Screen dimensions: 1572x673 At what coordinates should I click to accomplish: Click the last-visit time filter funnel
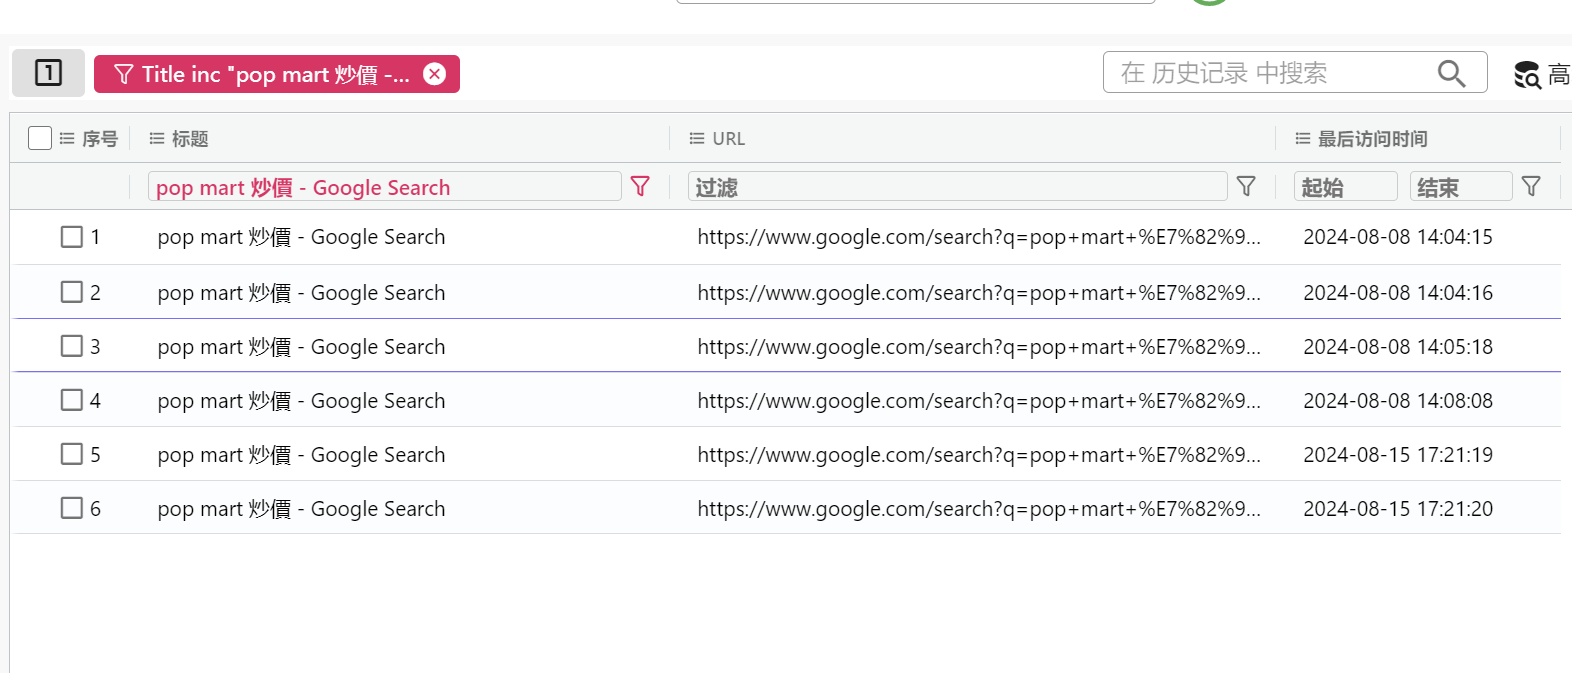pyautogui.click(x=1531, y=186)
